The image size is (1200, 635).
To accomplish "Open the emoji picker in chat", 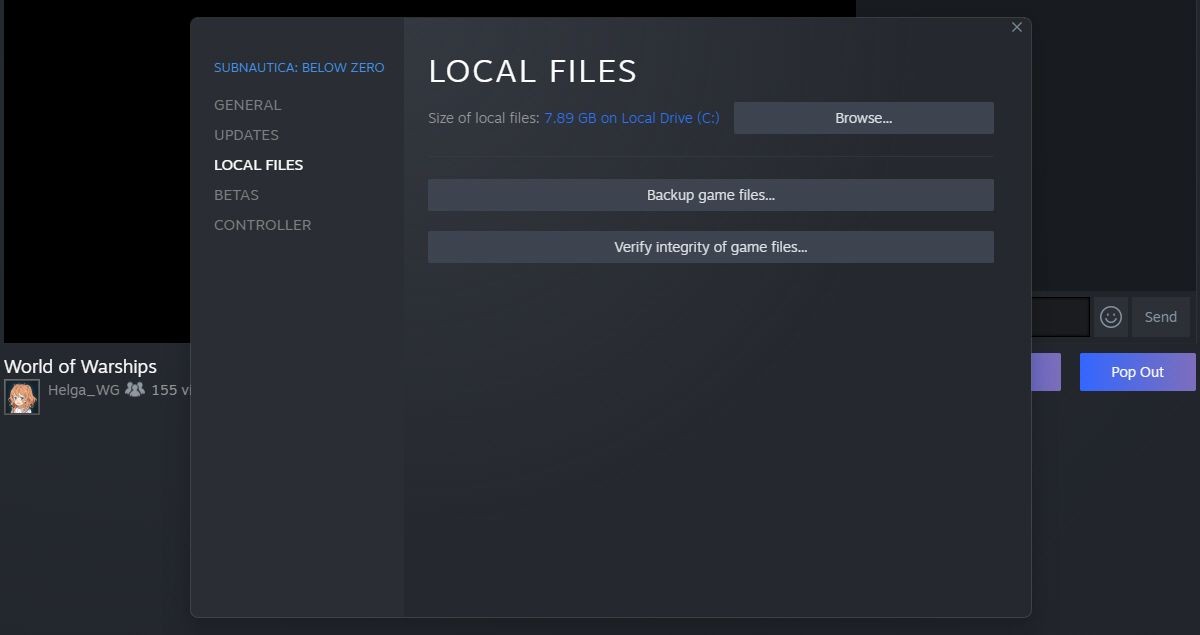I will pyautogui.click(x=1111, y=317).
